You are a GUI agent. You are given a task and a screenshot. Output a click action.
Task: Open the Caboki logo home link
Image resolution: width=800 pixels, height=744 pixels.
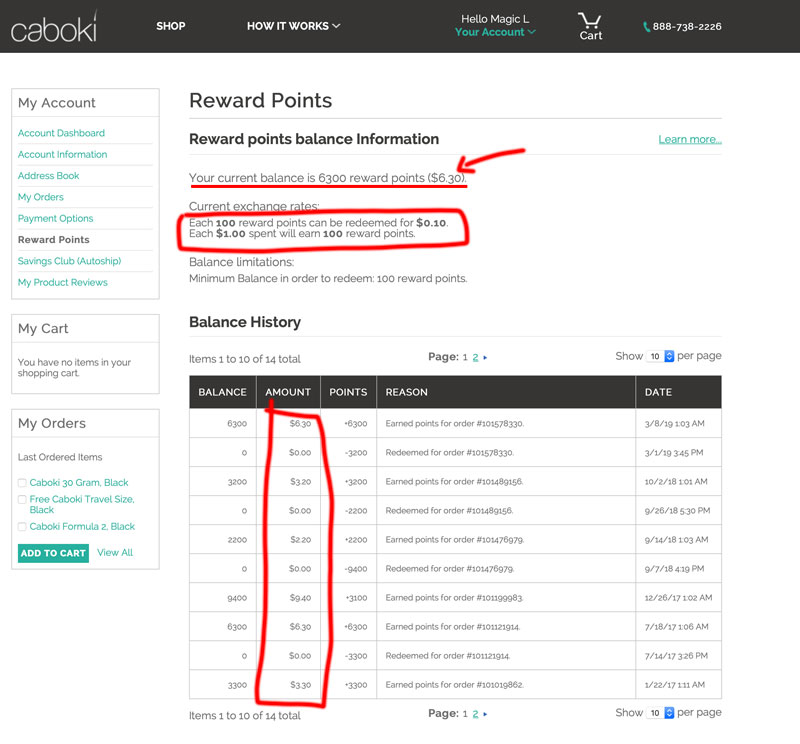[54, 28]
